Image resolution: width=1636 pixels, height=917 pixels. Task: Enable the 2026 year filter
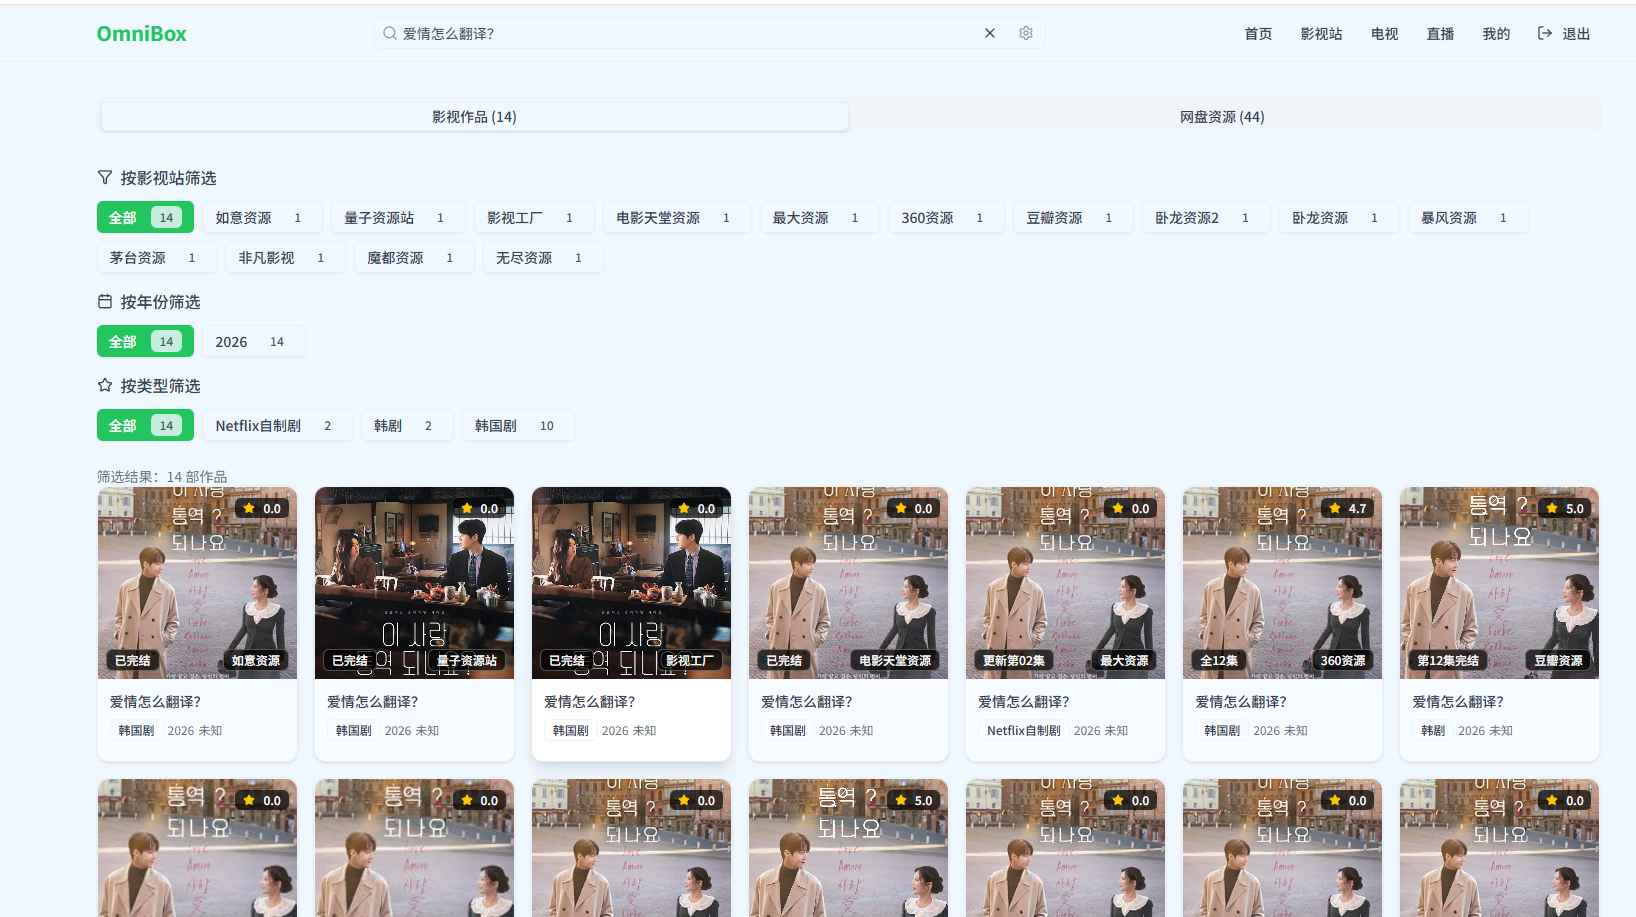pyautogui.click(x=253, y=341)
